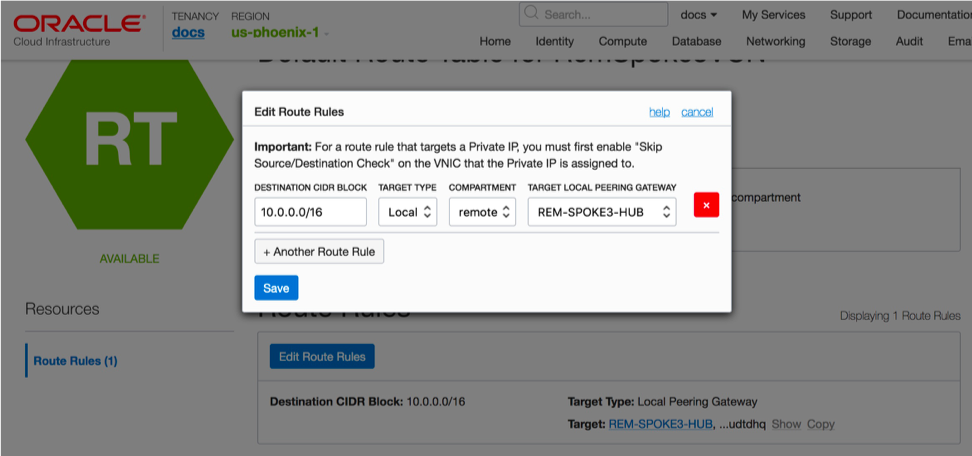
Task: Click the Search box
Action: click(x=594, y=15)
